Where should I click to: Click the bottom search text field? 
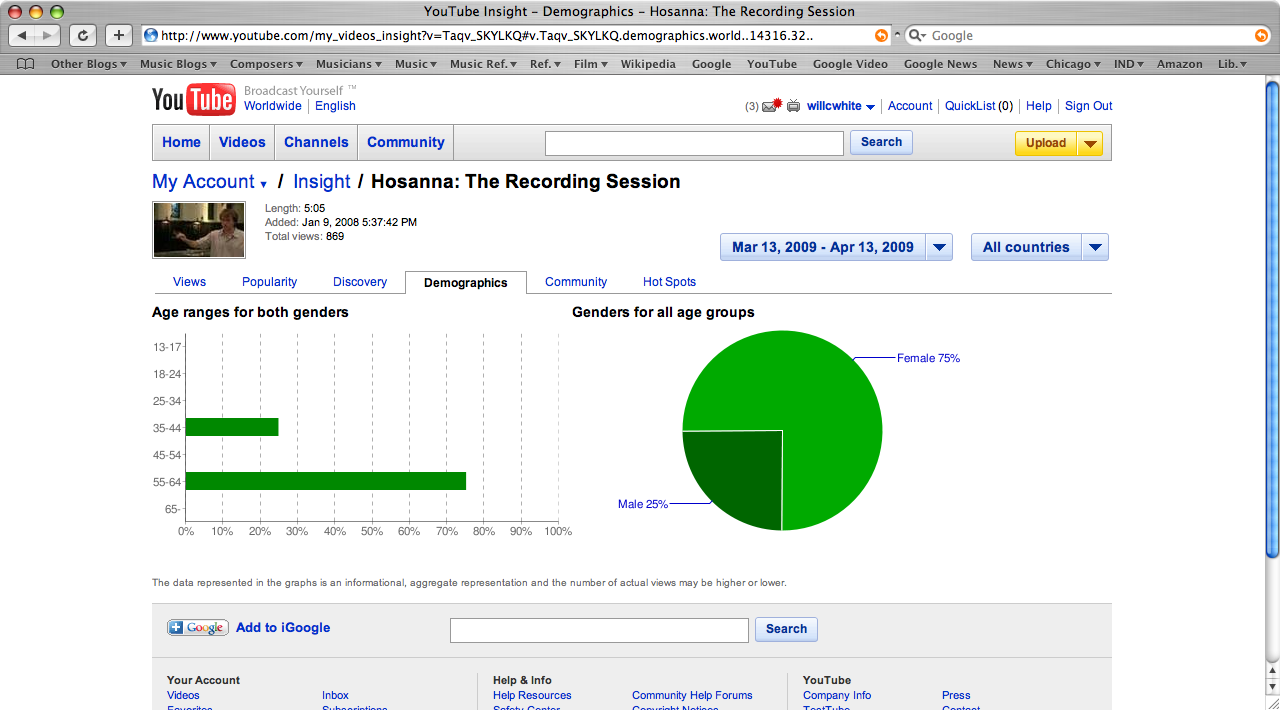[599, 630]
